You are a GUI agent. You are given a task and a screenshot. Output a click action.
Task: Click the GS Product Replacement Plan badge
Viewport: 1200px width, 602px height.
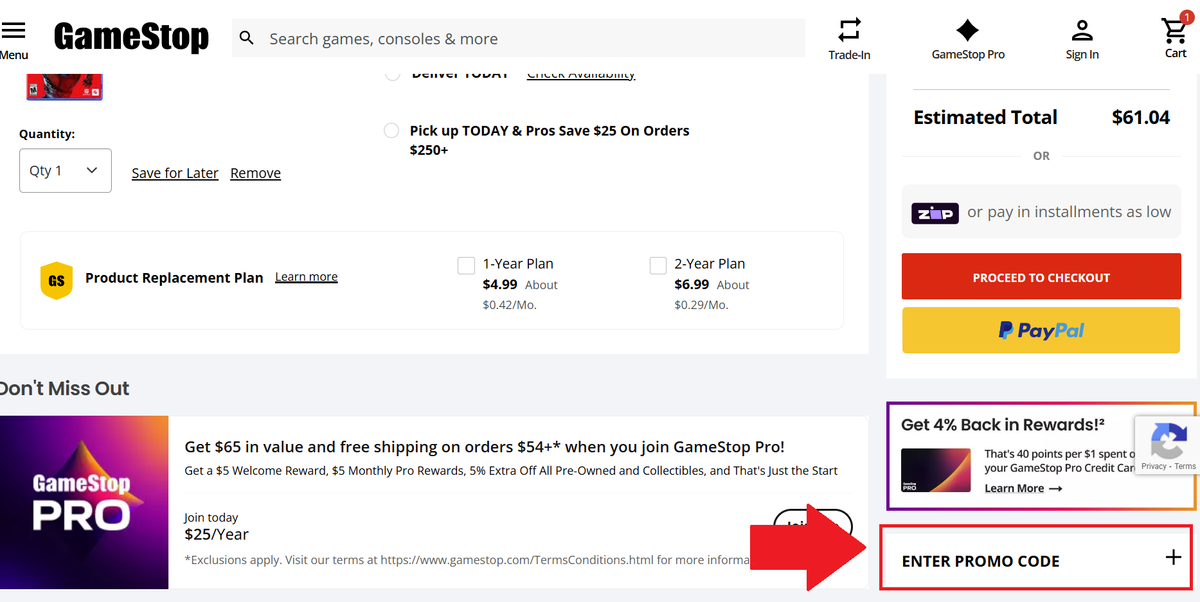(57, 281)
